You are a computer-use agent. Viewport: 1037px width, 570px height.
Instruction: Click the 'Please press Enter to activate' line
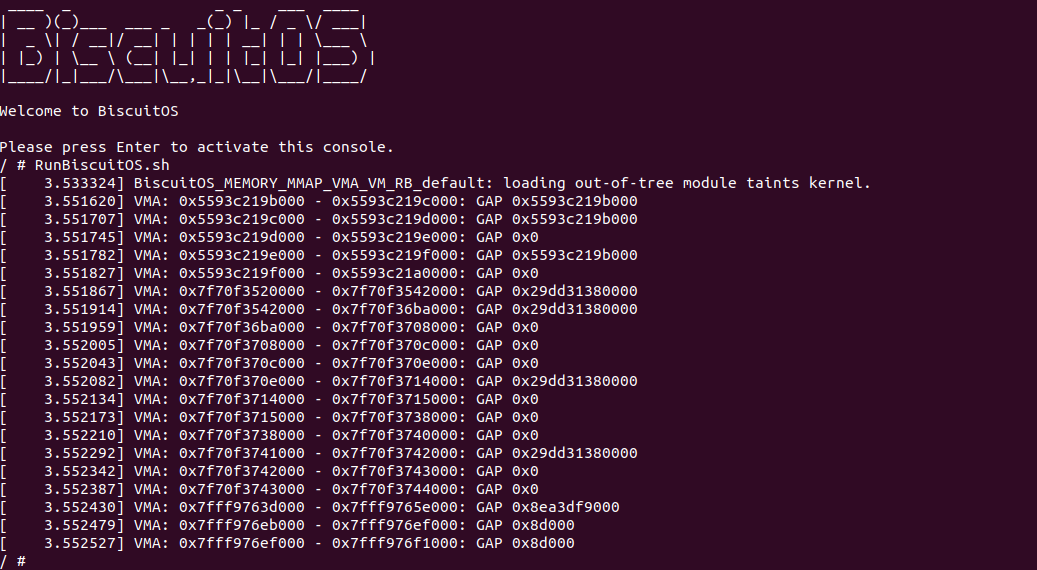[197, 147]
